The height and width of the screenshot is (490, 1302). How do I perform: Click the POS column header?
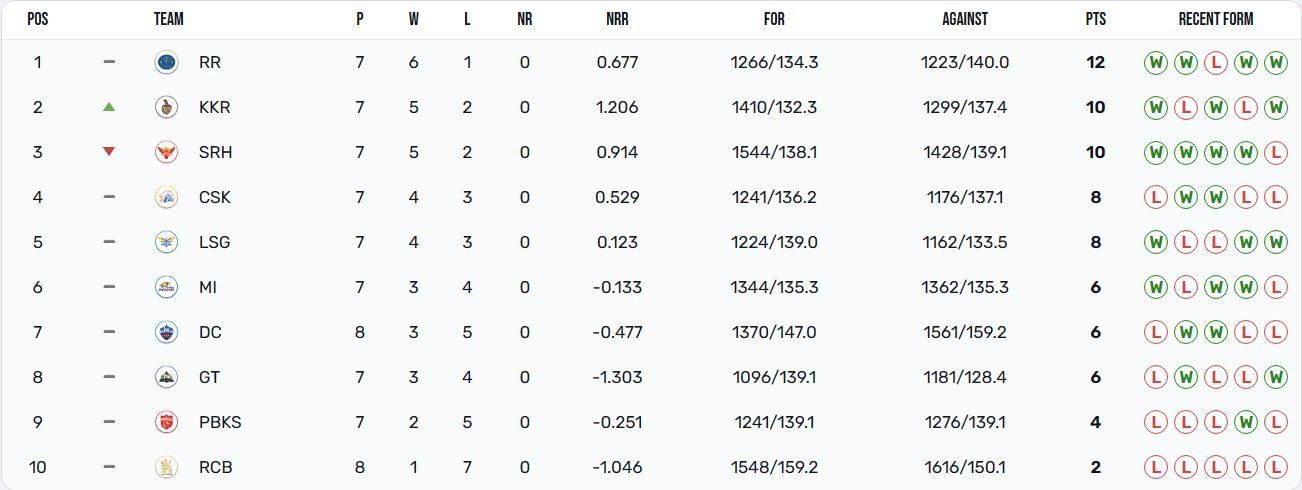(x=38, y=19)
